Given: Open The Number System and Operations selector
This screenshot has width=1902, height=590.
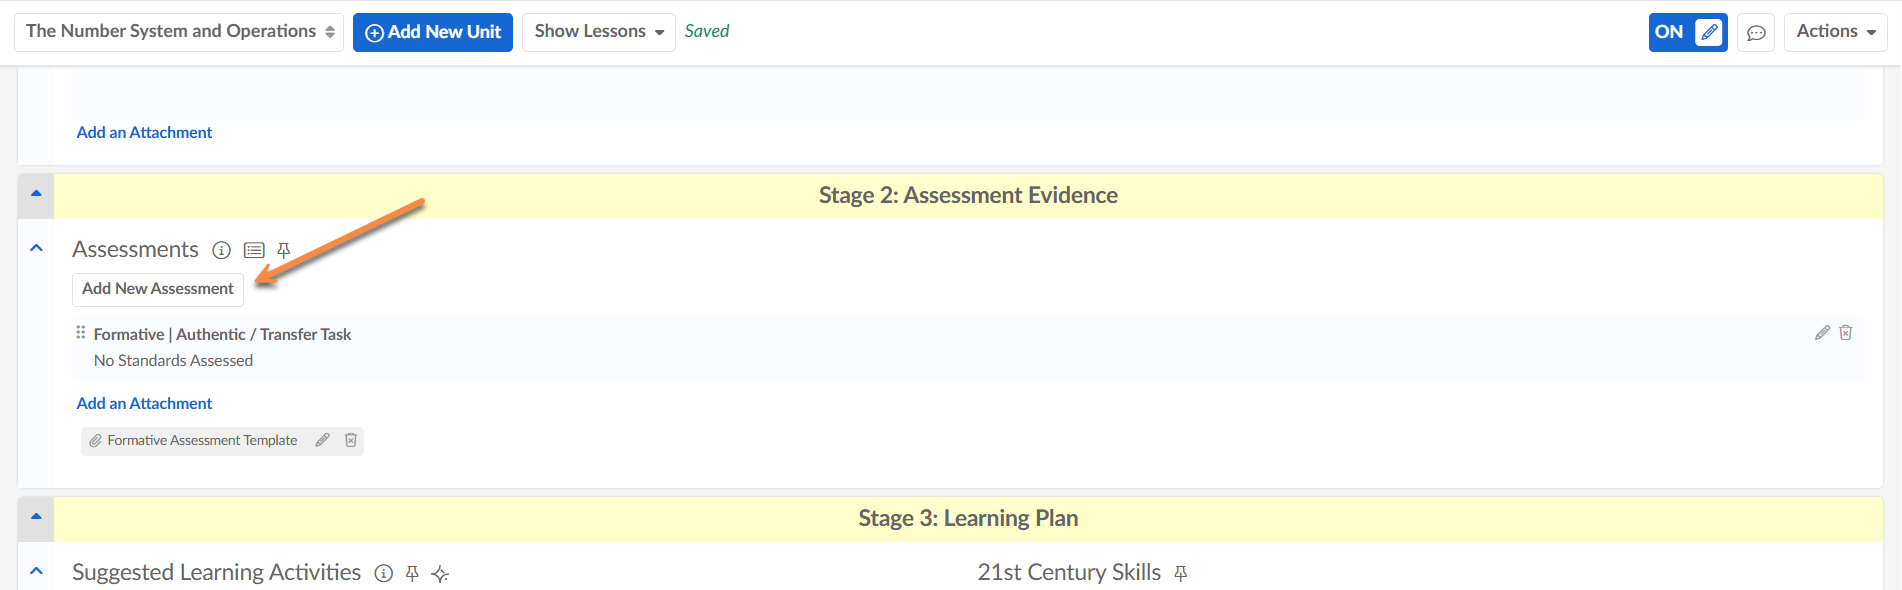Looking at the screenshot, I should pyautogui.click(x=179, y=32).
